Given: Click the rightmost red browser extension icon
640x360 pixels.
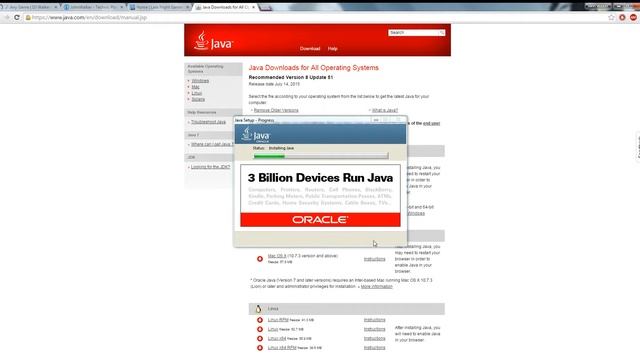Looking at the screenshot, I should click(x=633, y=18).
